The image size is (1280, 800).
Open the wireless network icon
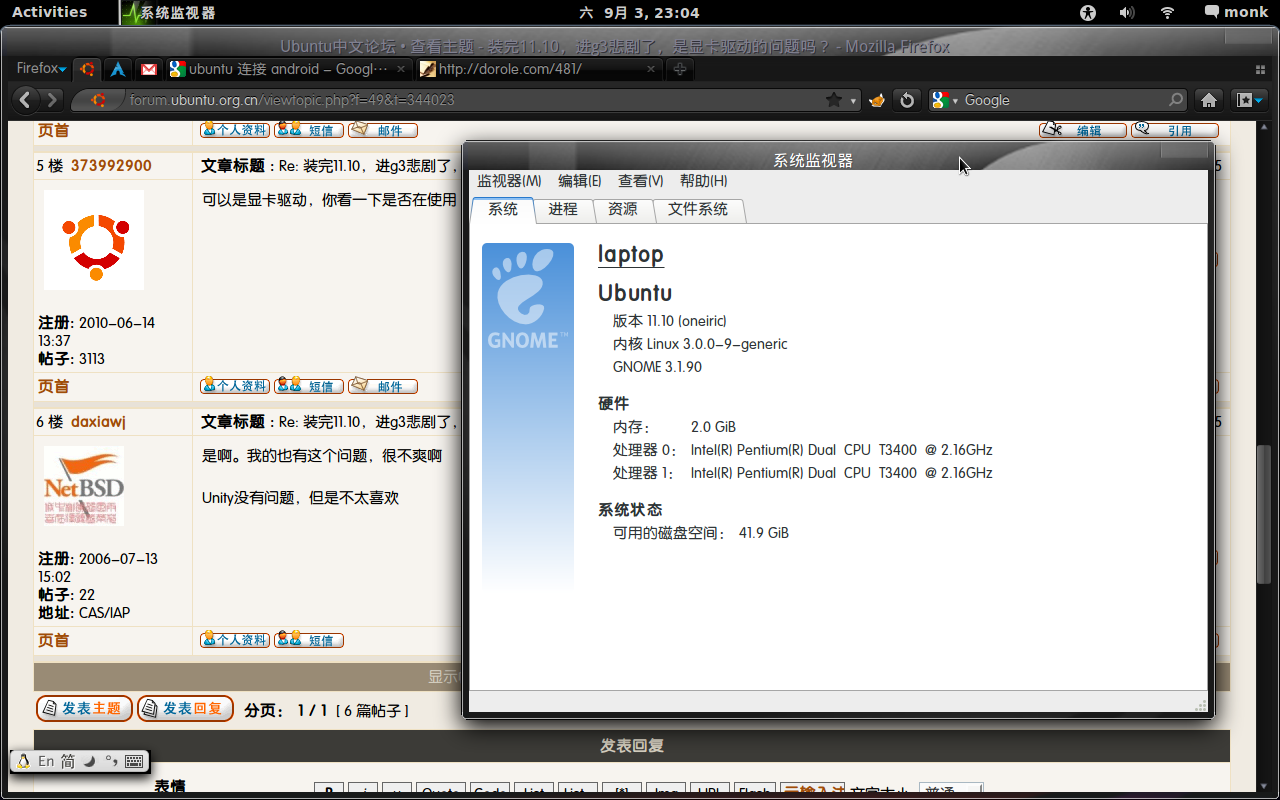coord(1167,13)
